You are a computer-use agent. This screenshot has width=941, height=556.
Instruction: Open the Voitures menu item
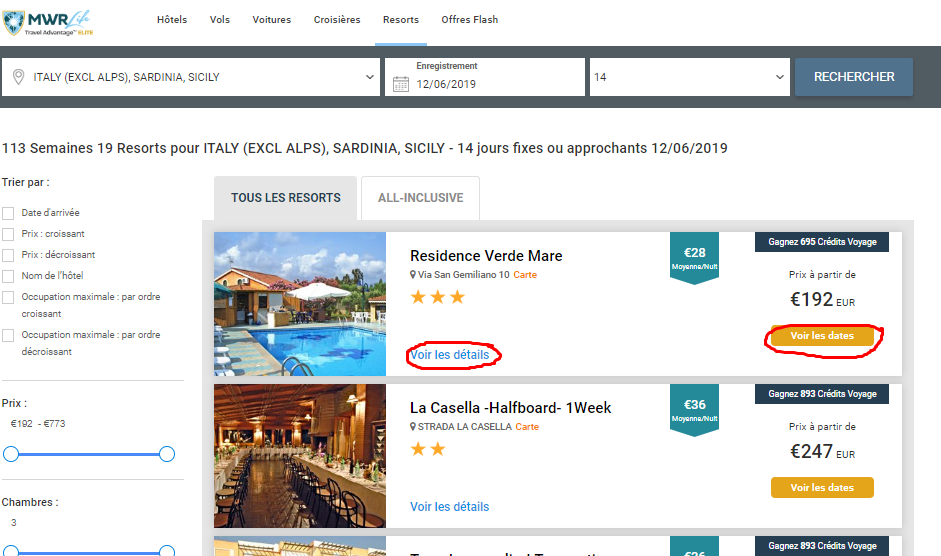pyautogui.click(x=272, y=20)
